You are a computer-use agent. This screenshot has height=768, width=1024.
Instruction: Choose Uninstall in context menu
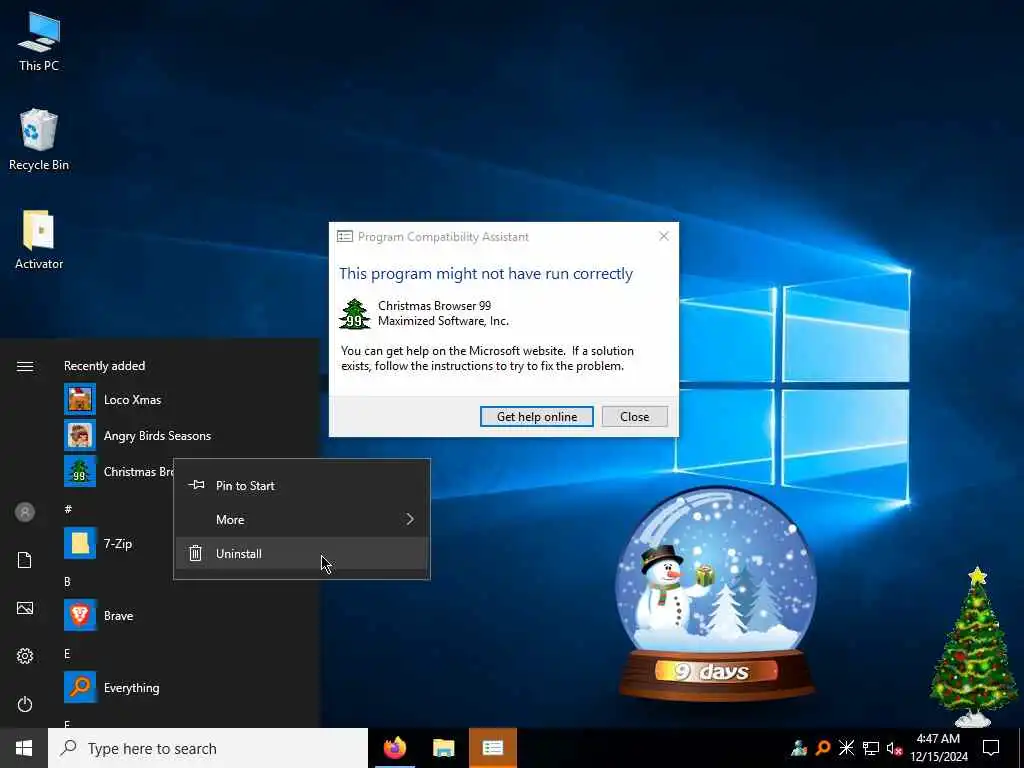(x=302, y=554)
